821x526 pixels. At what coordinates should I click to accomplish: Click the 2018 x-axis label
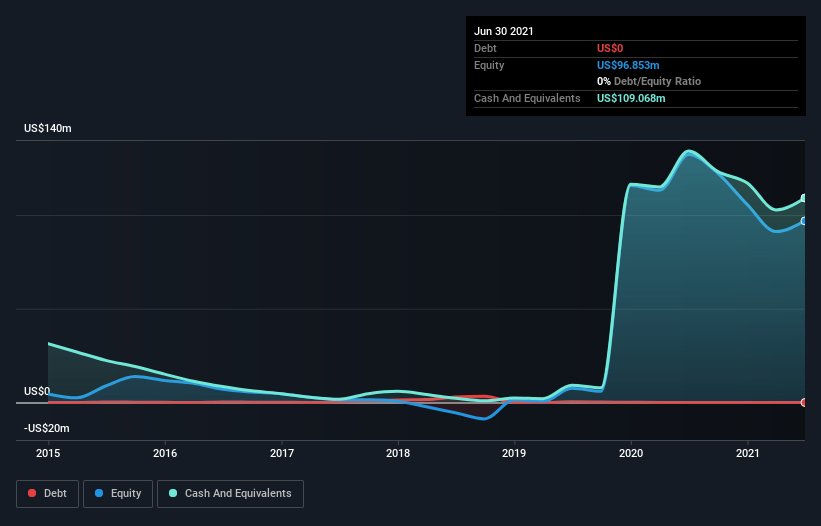click(398, 453)
